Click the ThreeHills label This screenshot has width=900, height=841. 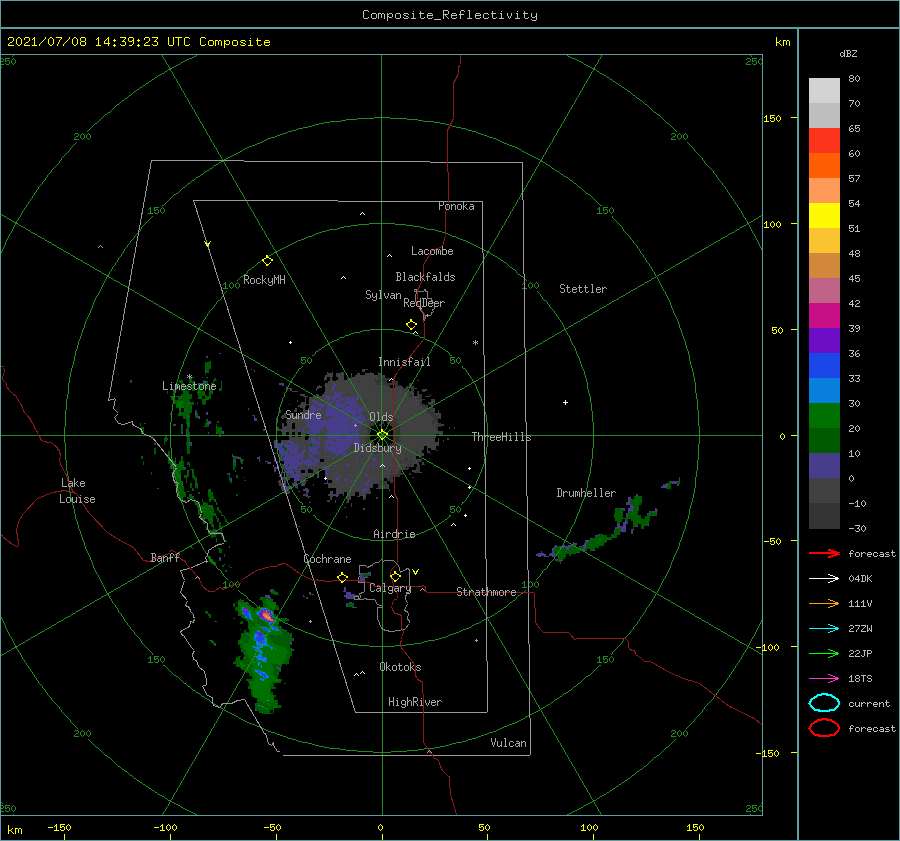pos(501,437)
